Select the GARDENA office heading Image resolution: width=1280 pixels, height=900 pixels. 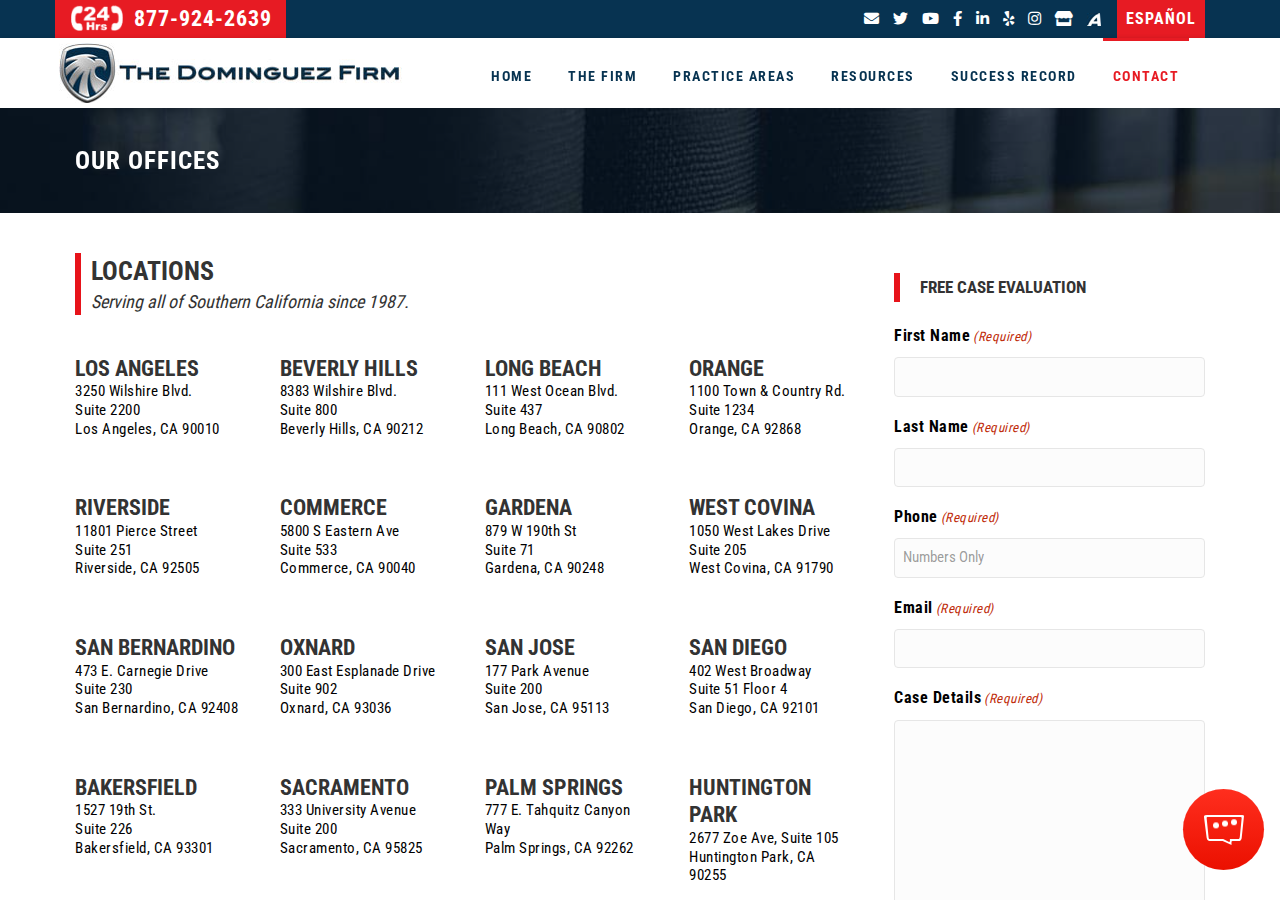click(x=528, y=507)
